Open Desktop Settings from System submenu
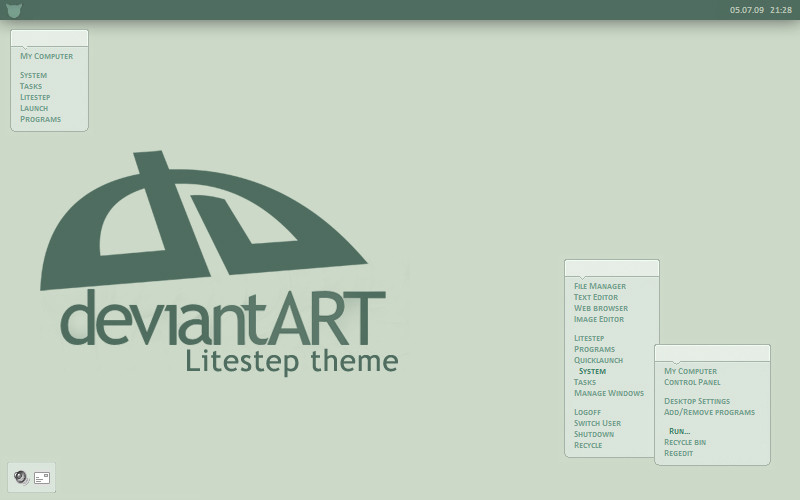800x500 pixels. point(697,401)
